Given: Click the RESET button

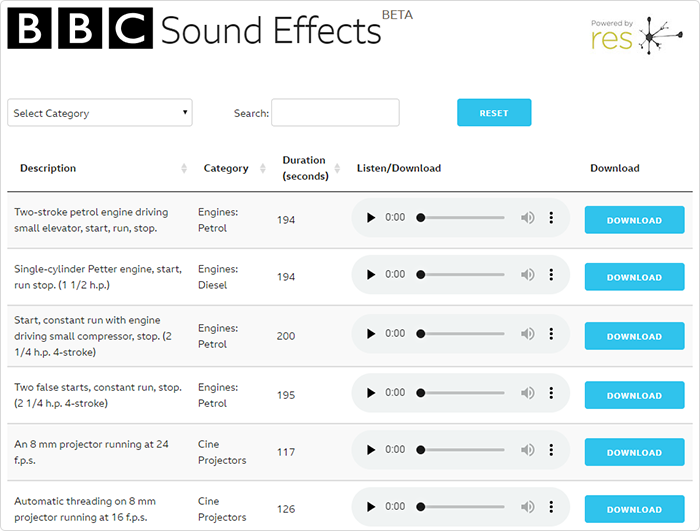Looking at the screenshot, I should click(494, 113).
